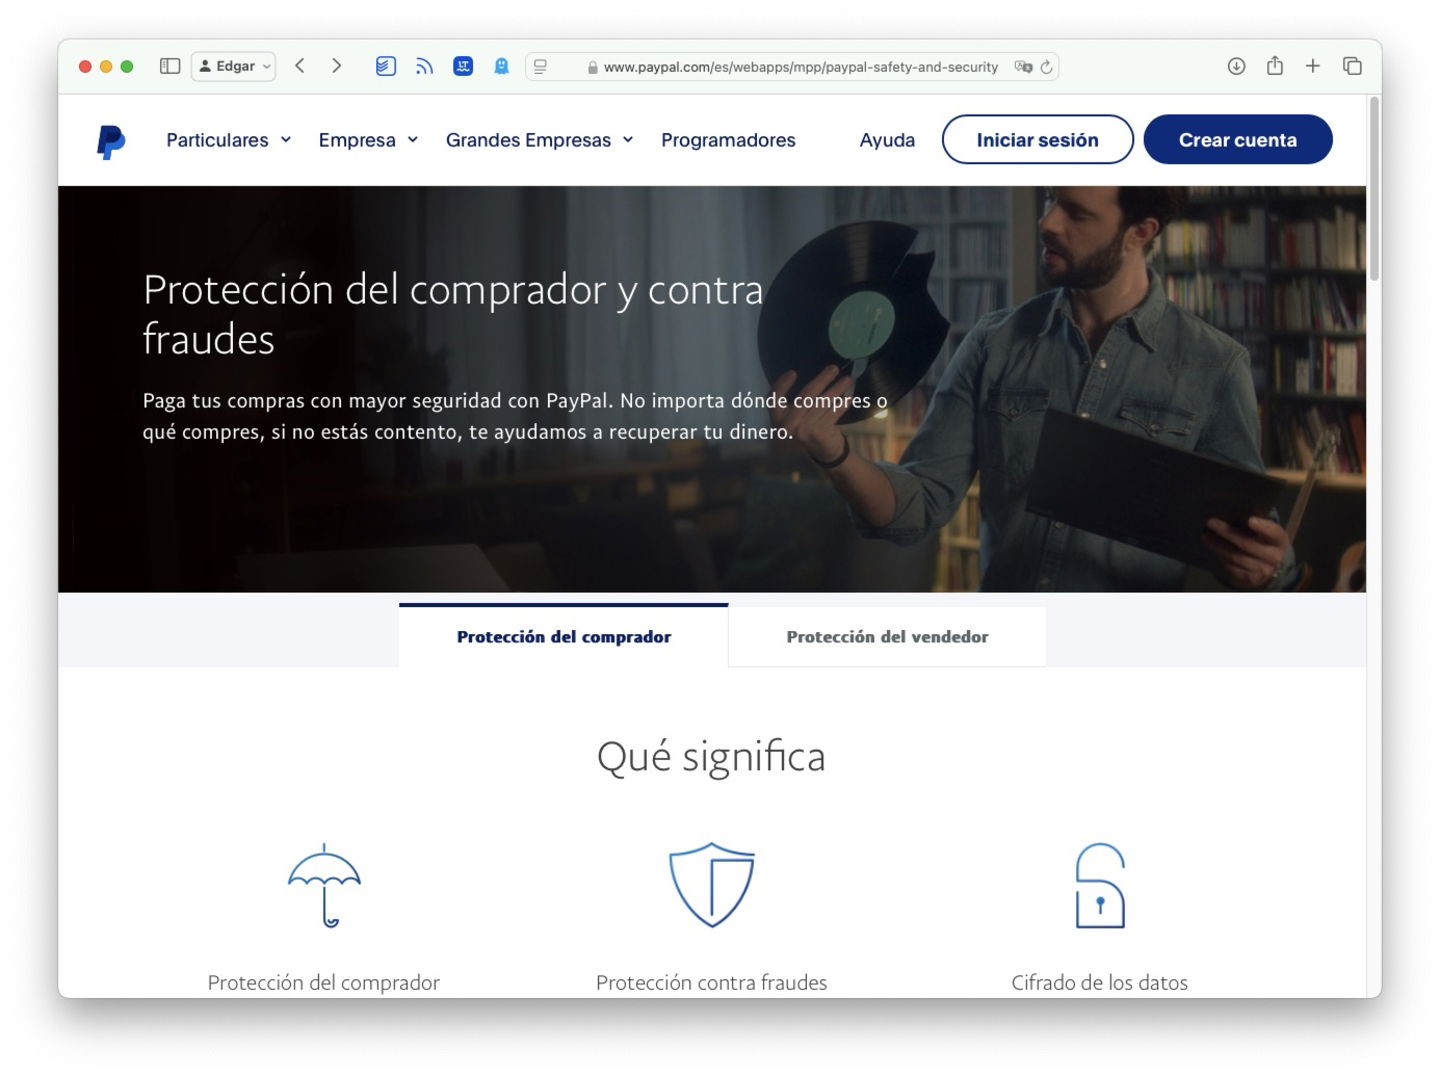Click the hero heading Protección del comprador y contra fraudes
Screen dimensions: 1440x1075
coord(453,314)
